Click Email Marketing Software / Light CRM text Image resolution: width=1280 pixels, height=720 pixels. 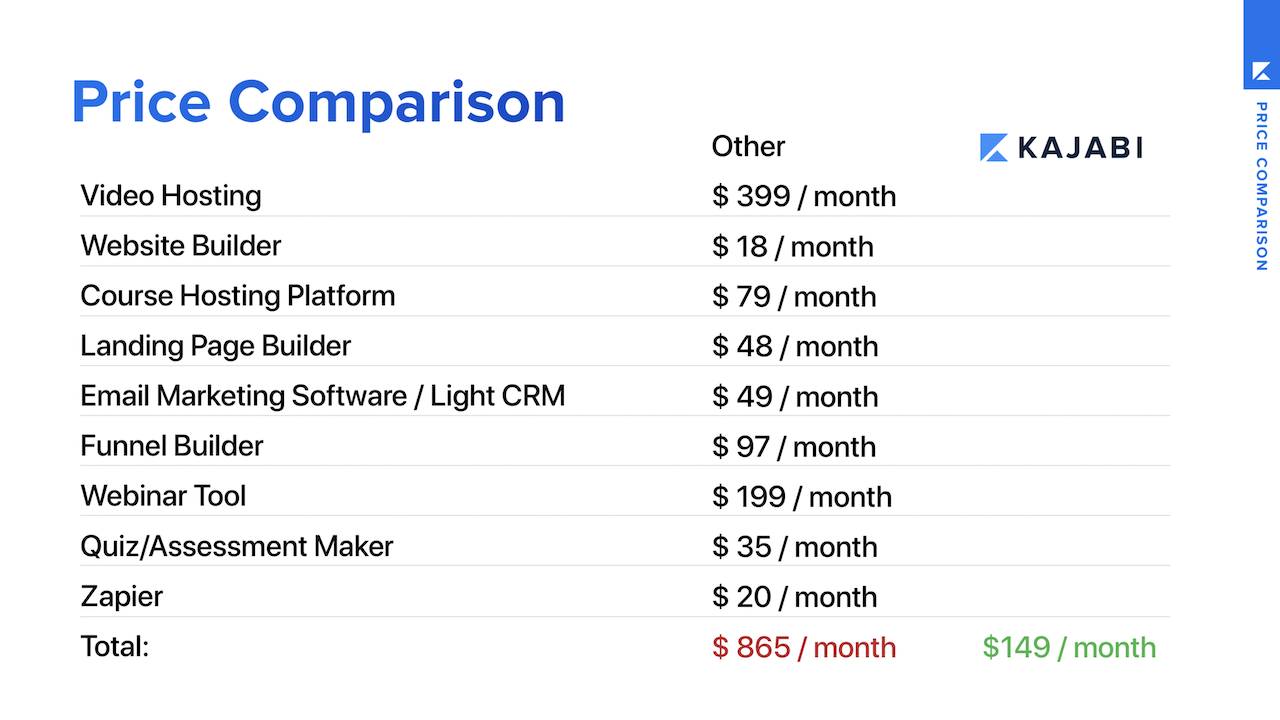tap(323, 395)
